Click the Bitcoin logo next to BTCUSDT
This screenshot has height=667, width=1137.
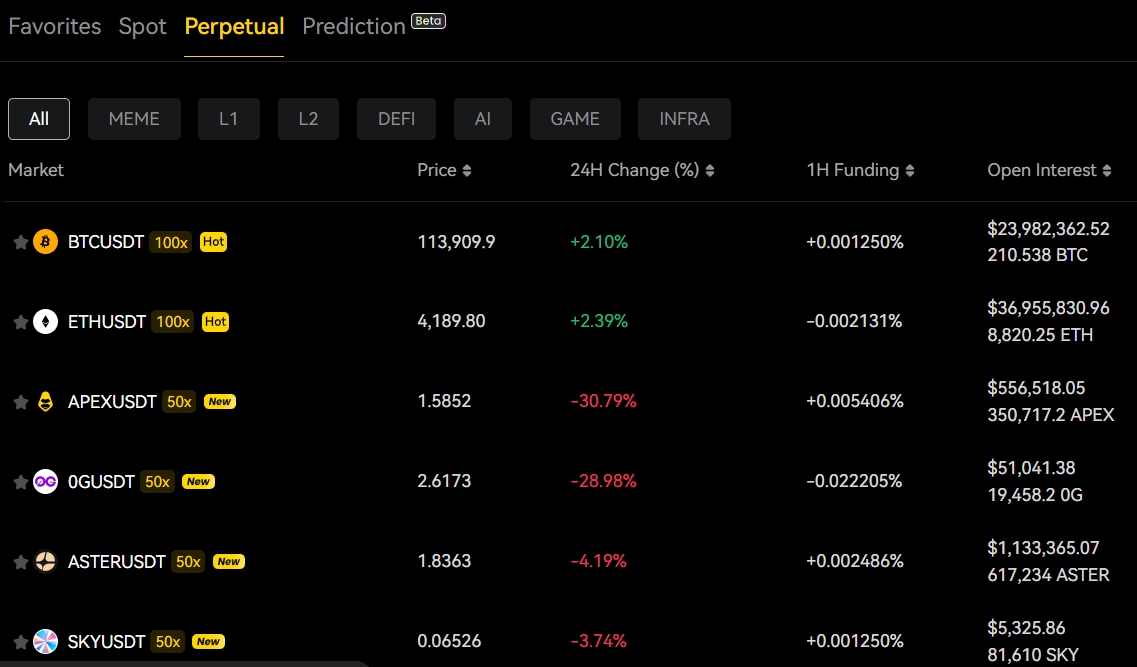click(45, 241)
